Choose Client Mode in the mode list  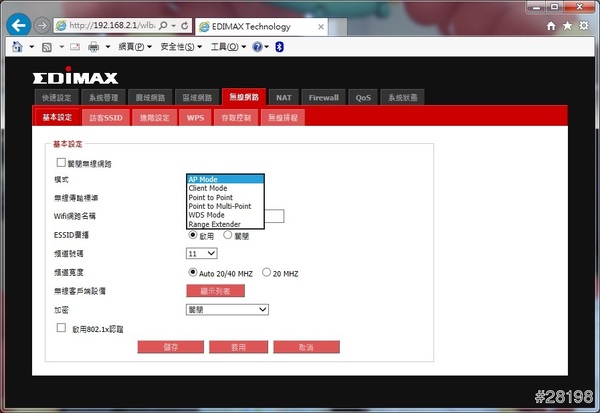pyautogui.click(x=225, y=188)
